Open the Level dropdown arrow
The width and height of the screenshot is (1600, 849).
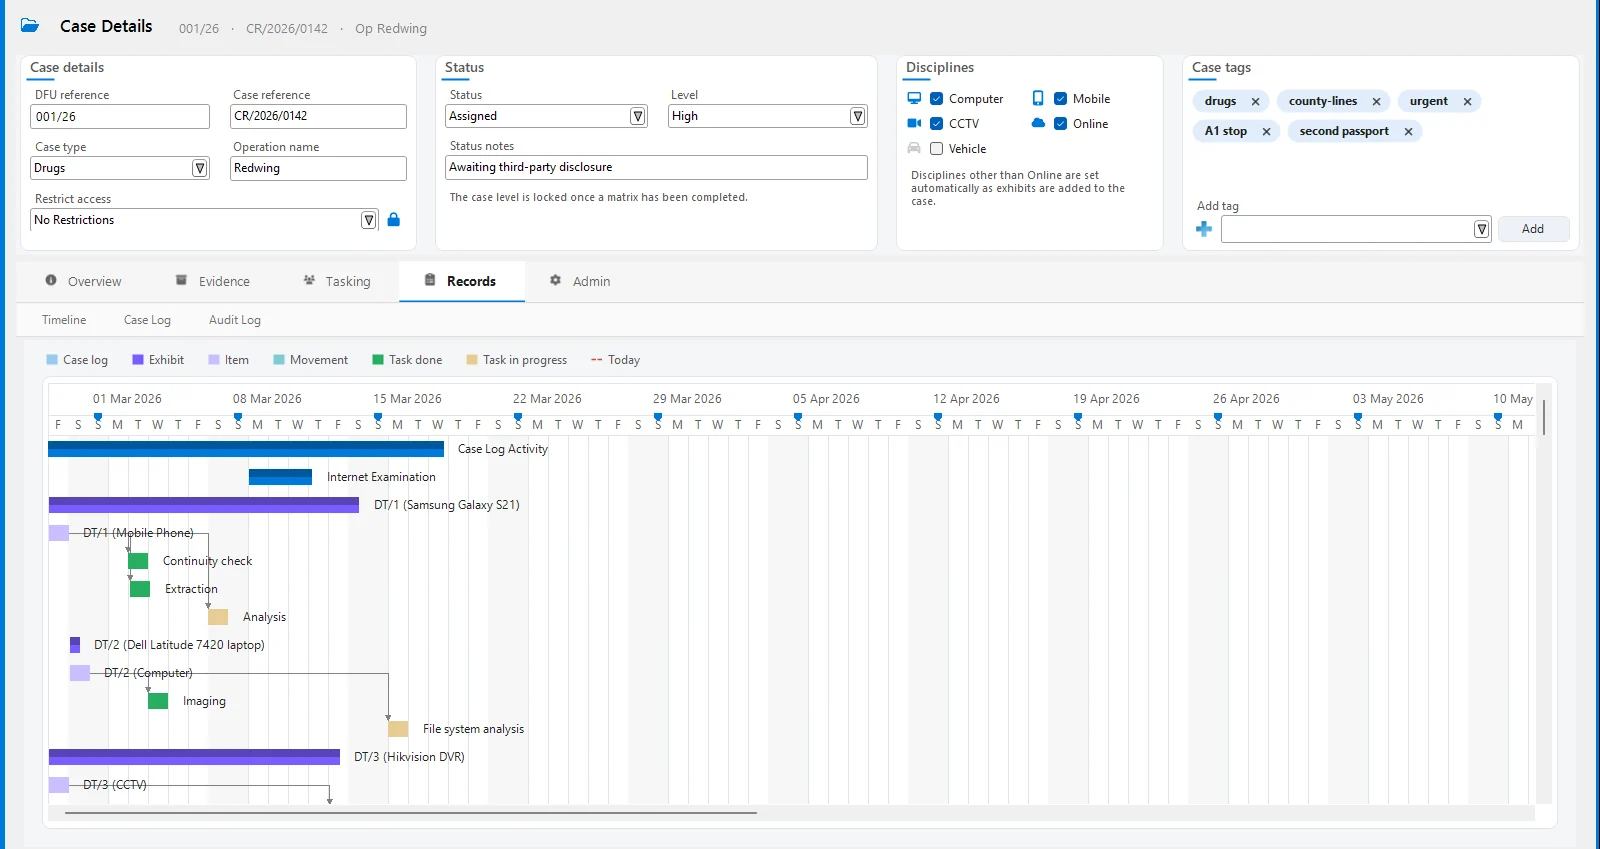[858, 116]
